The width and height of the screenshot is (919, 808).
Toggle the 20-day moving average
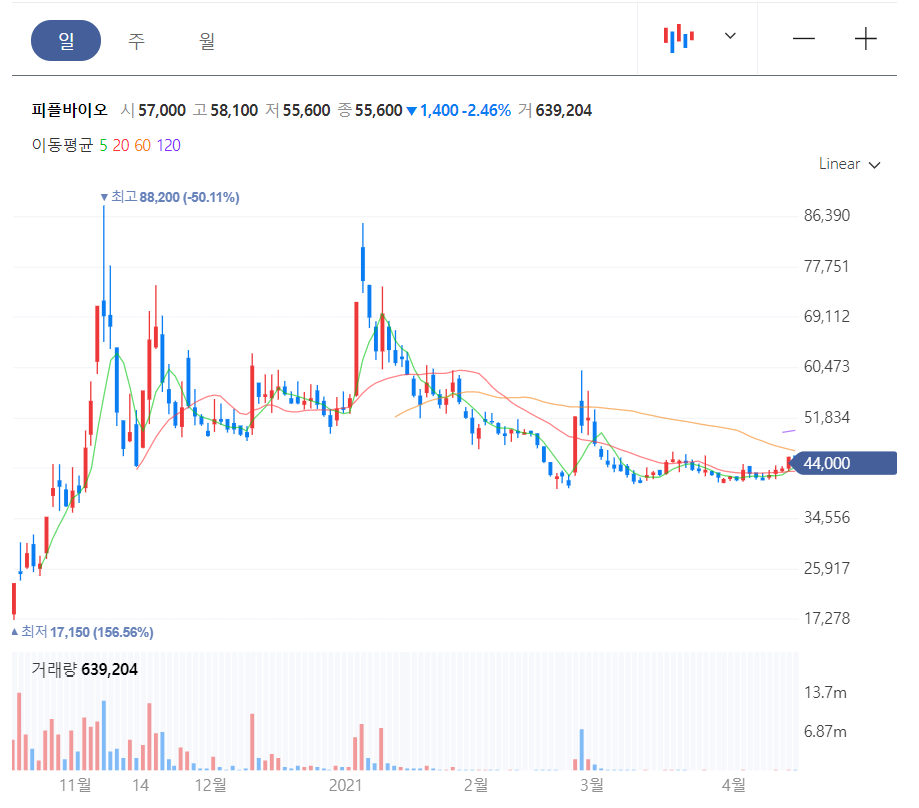click(121, 145)
